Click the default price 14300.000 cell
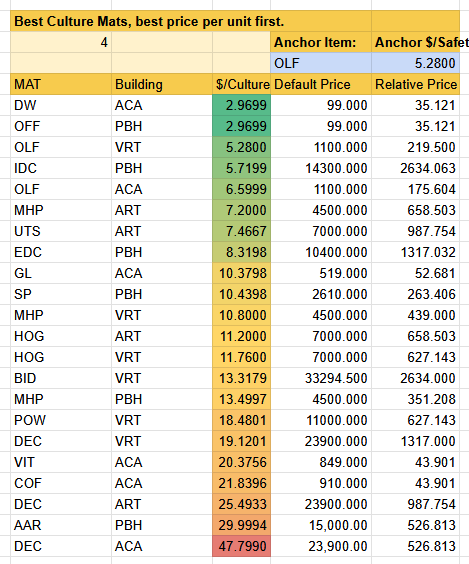This screenshot has width=469, height=564. click(x=321, y=168)
